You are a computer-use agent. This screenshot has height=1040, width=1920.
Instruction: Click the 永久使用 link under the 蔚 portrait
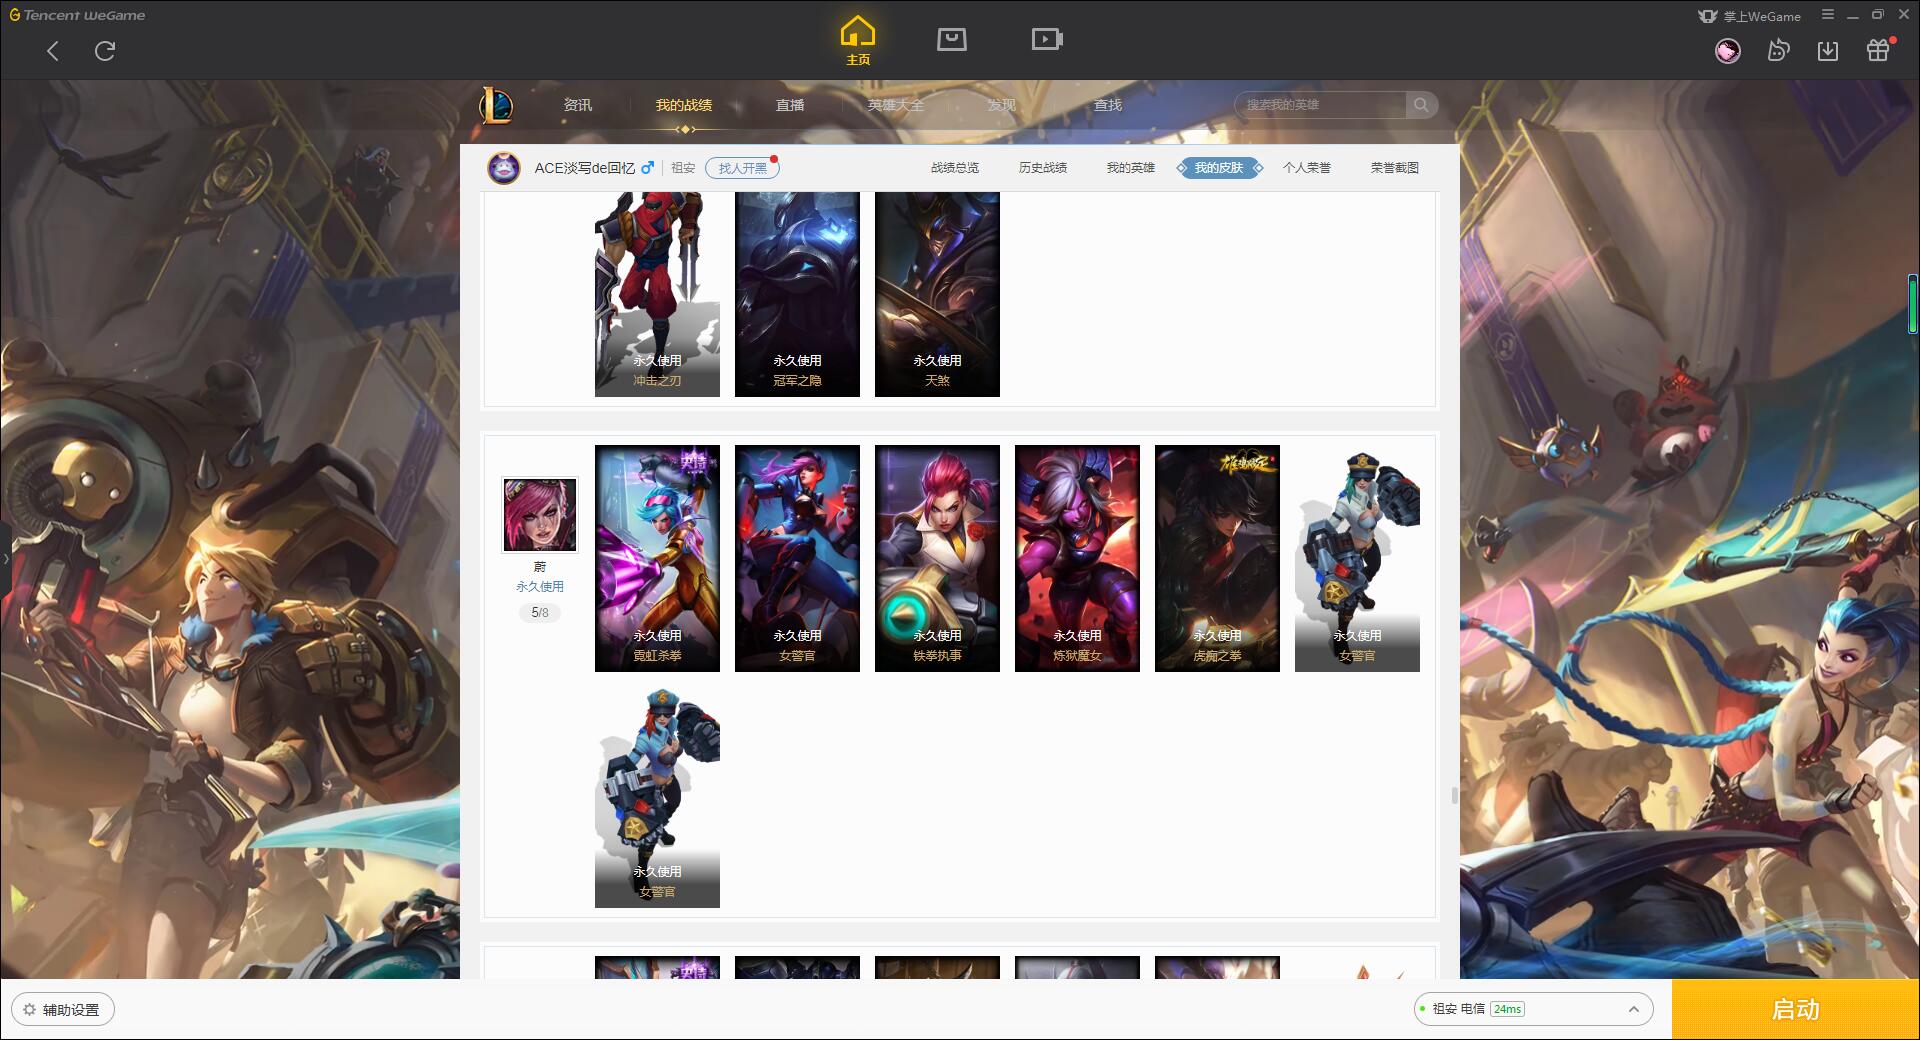click(x=540, y=587)
